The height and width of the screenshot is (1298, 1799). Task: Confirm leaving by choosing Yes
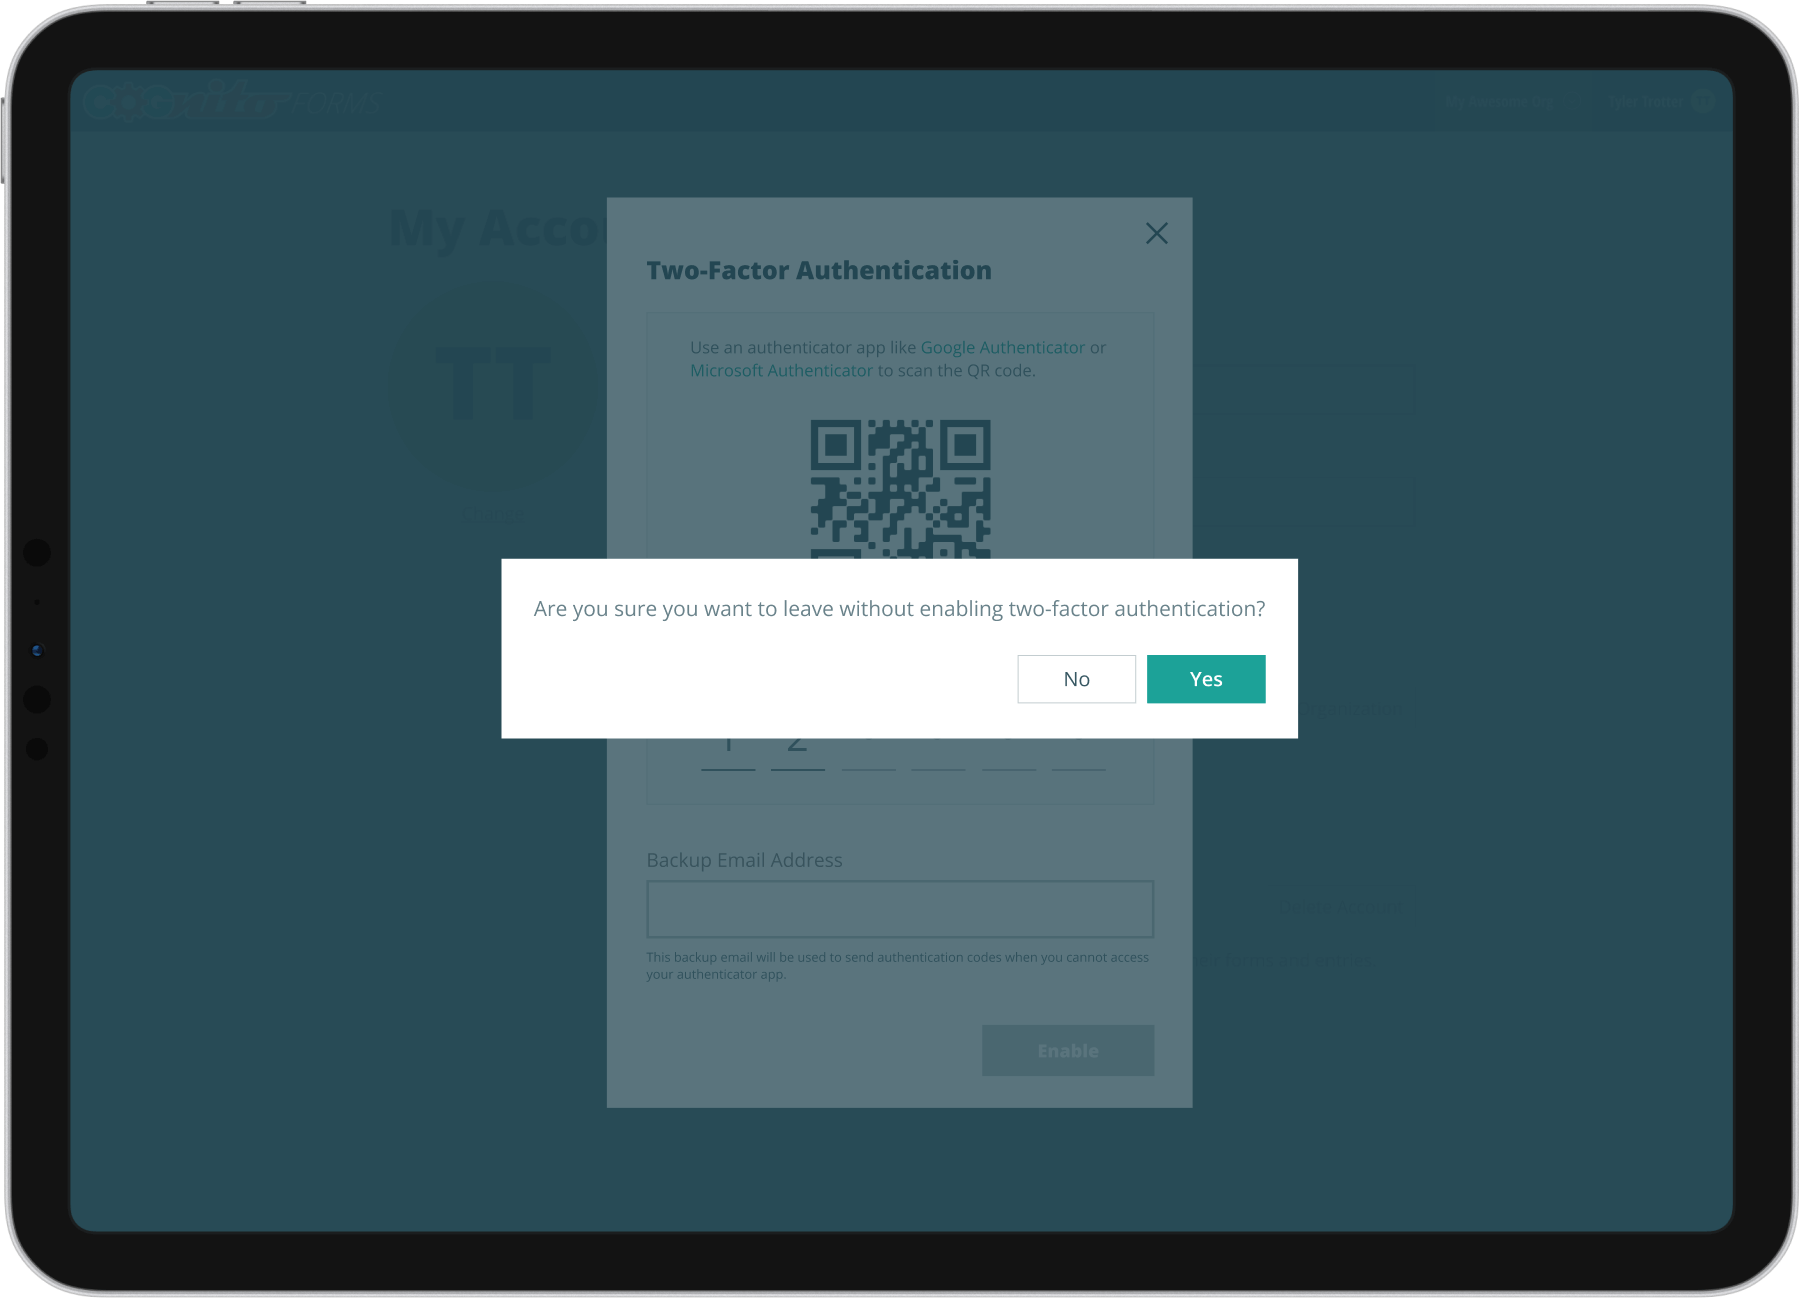pos(1206,679)
